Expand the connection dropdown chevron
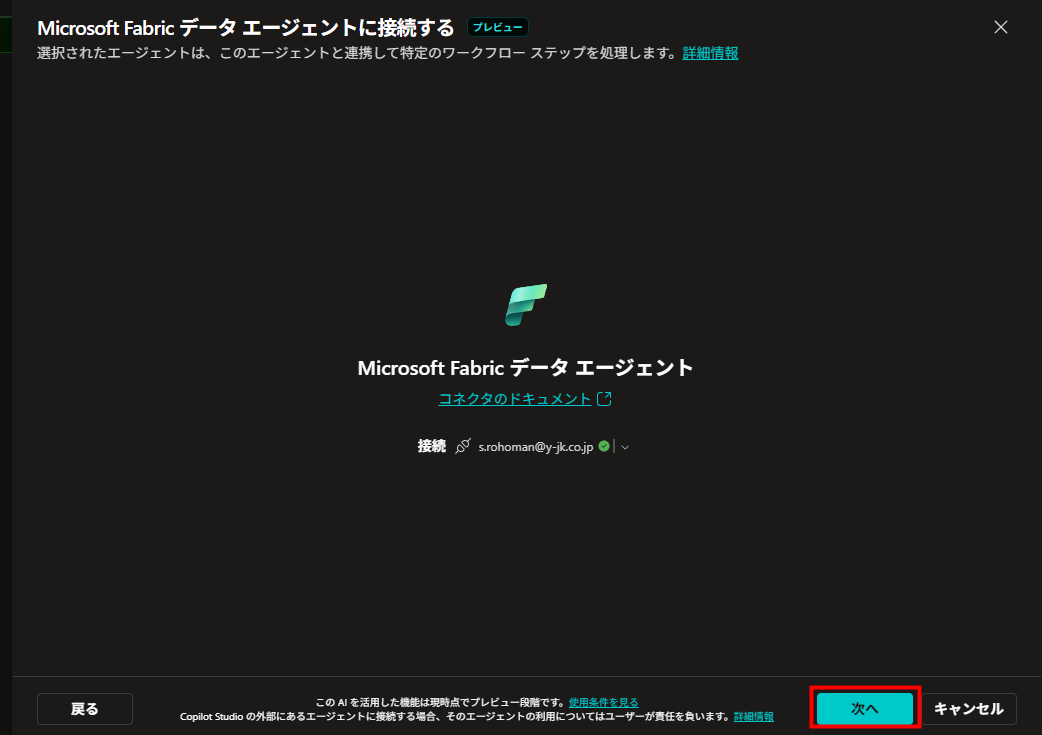The height and width of the screenshot is (735, 1042). [x=625, y=447]
